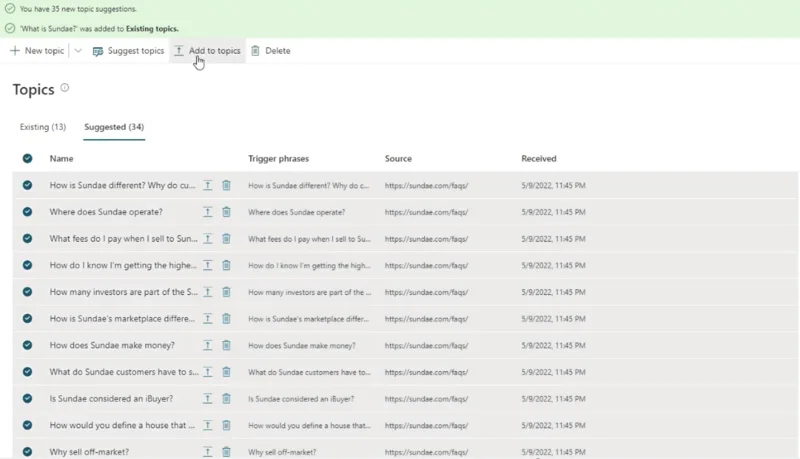Click 'Why sell off-market?' trigger phrase cell
The image size is (800, 459).
tap(282, 452)
